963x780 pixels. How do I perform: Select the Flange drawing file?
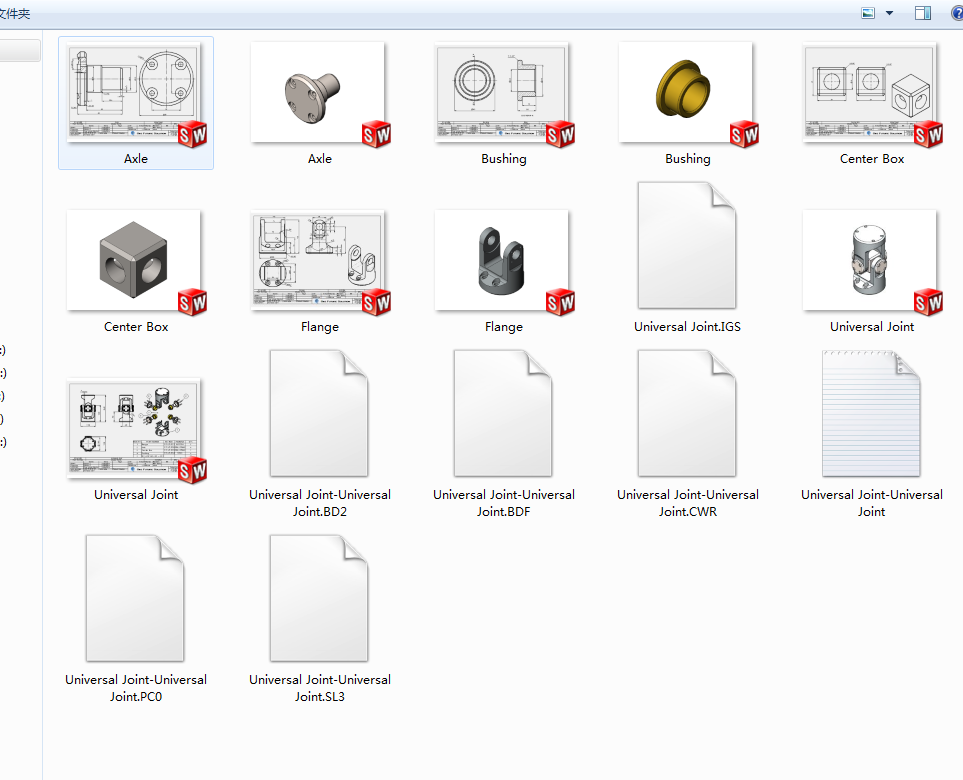coord(318,260)
